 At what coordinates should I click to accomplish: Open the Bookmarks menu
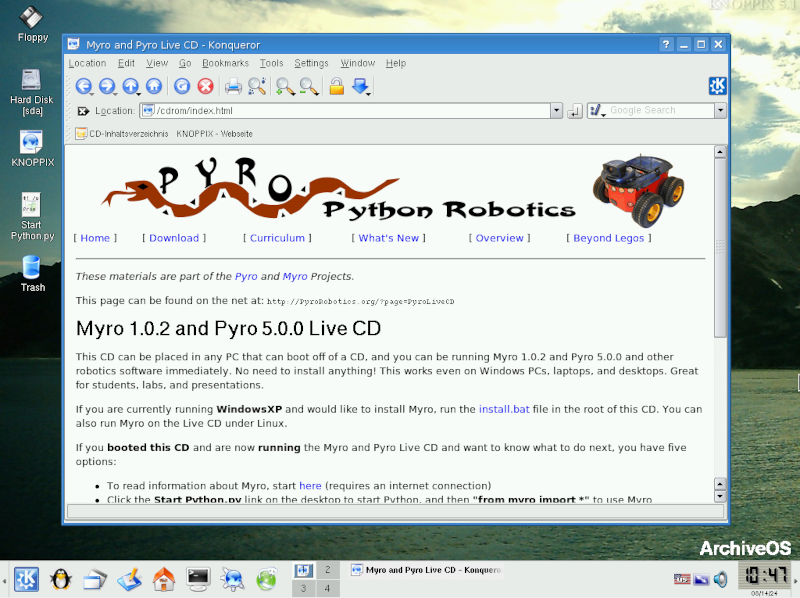(x=226, y=63)
